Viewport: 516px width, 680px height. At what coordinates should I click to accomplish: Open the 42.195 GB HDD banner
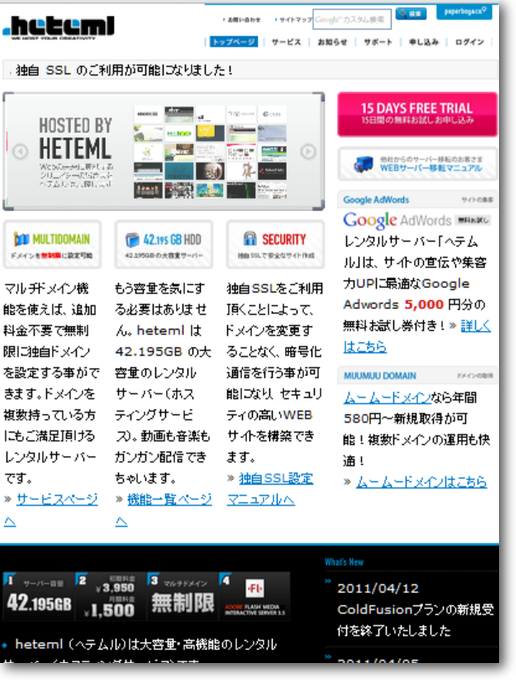(x=163, y=245)
